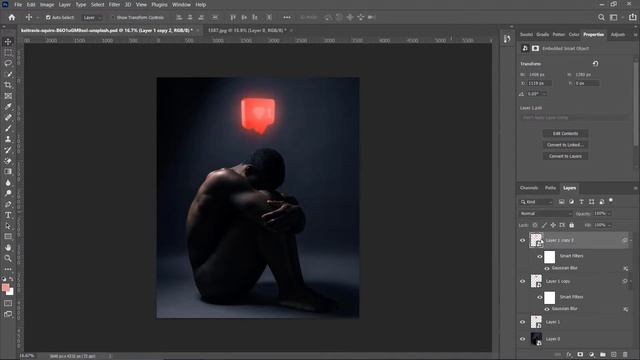Toggle the lock all layer button

571,225
